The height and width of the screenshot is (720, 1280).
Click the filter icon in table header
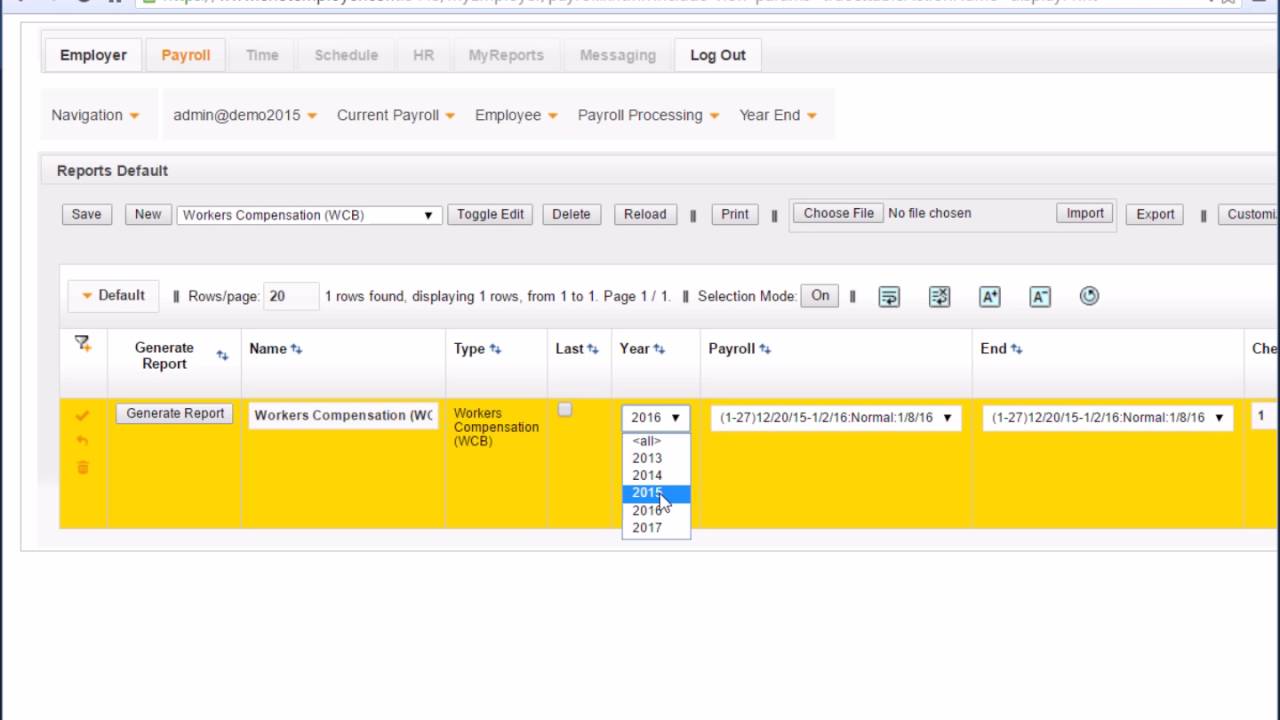click(x=83, y=343)
